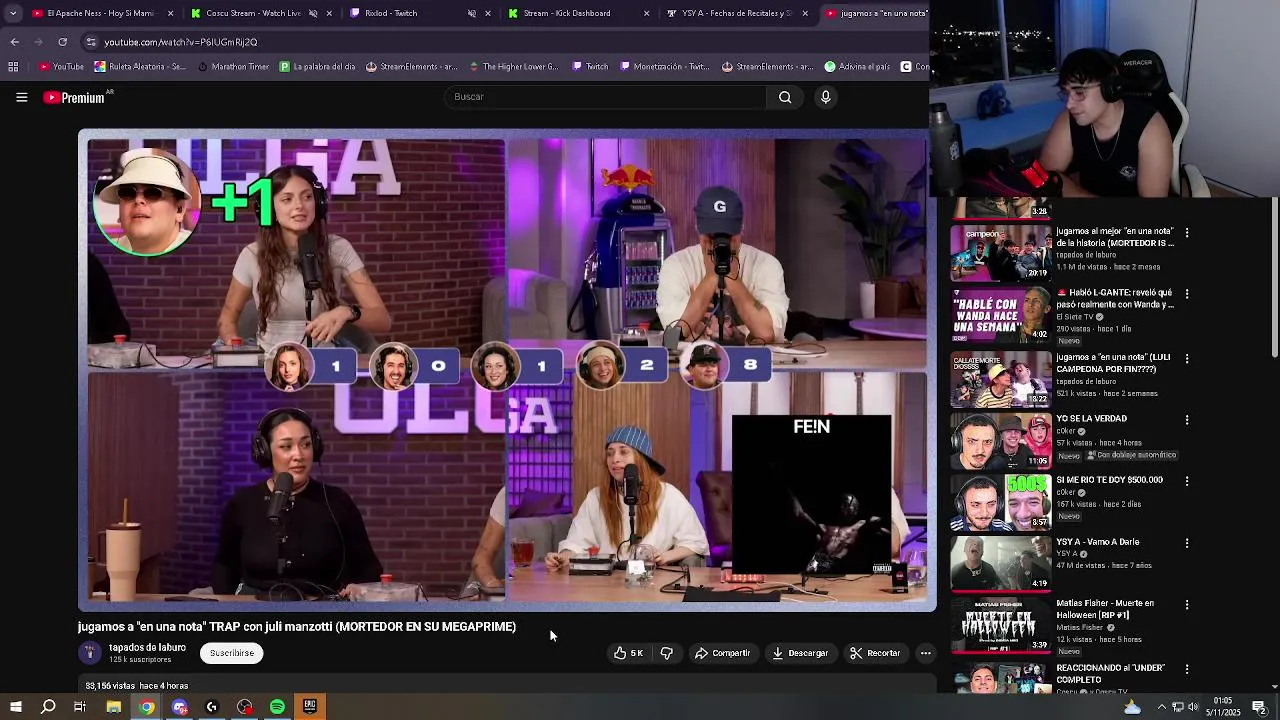Click the address bar URL

click(181, 42)
